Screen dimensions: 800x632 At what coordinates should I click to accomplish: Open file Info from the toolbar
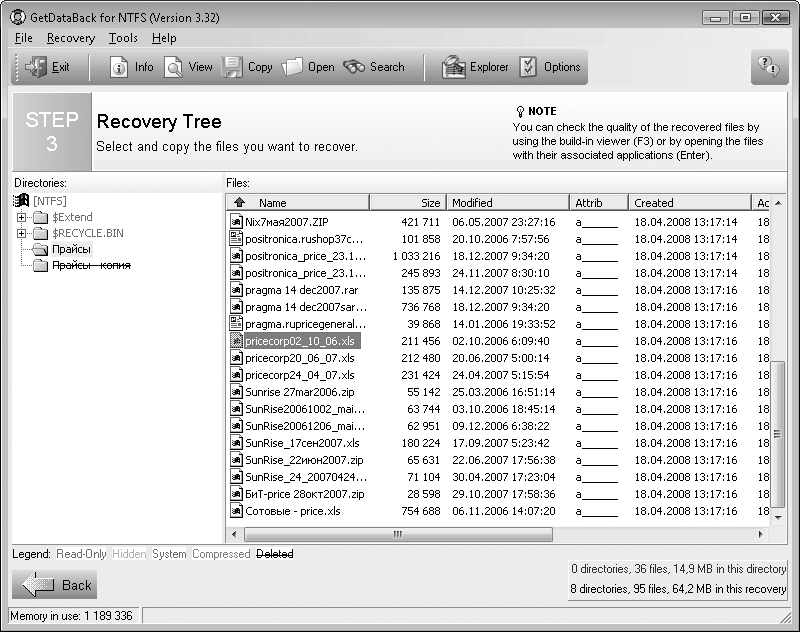coord(119,67)
